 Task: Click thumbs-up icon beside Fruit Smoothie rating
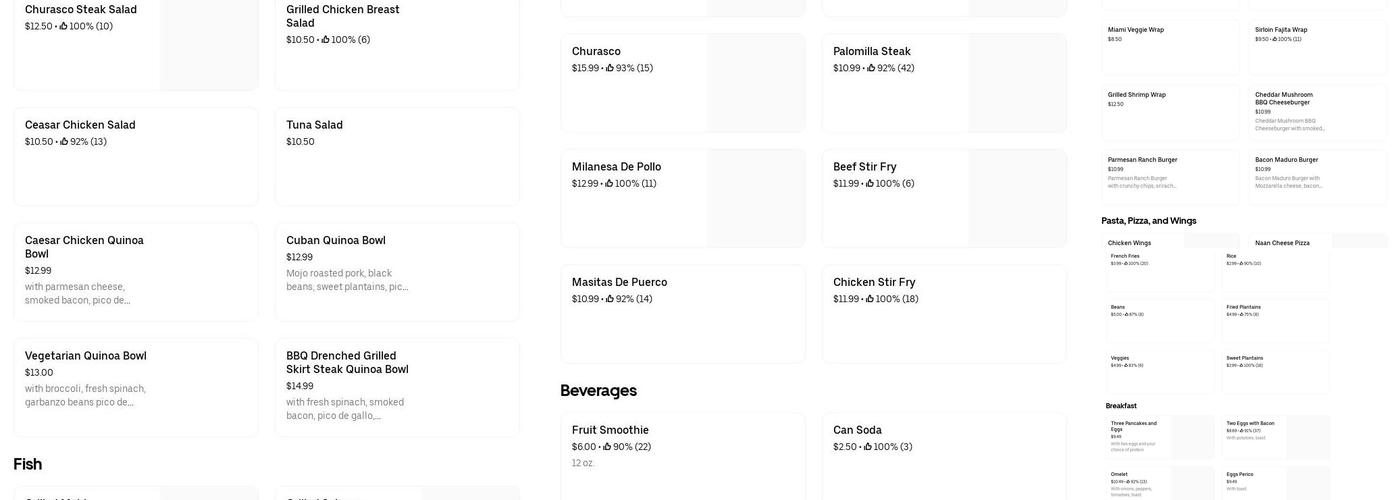(608, 448)
